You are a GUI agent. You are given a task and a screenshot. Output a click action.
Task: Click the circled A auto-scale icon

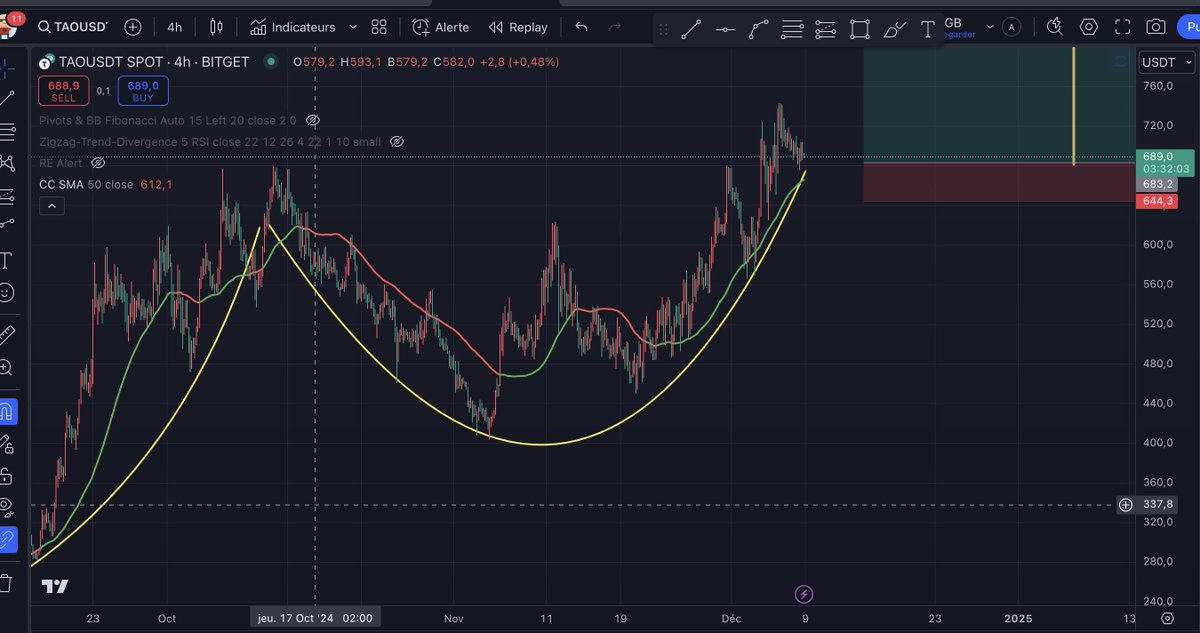1013,27
